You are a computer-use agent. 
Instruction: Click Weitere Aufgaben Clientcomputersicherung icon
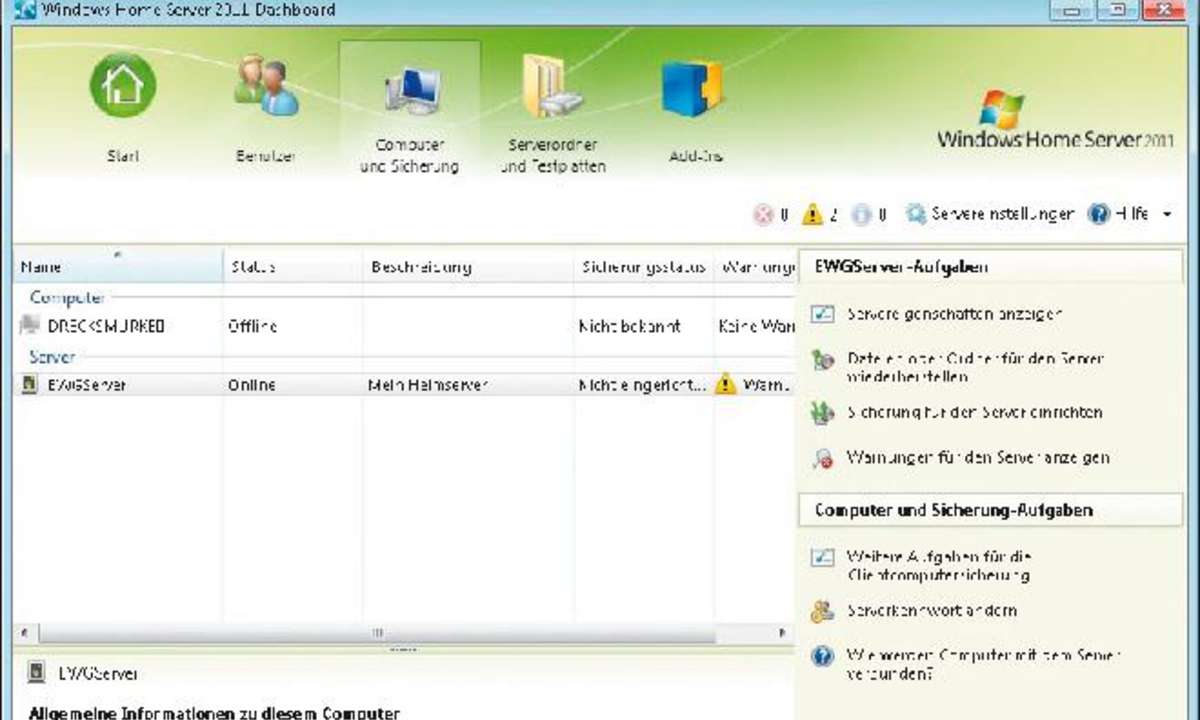click(x=822, y=557)
